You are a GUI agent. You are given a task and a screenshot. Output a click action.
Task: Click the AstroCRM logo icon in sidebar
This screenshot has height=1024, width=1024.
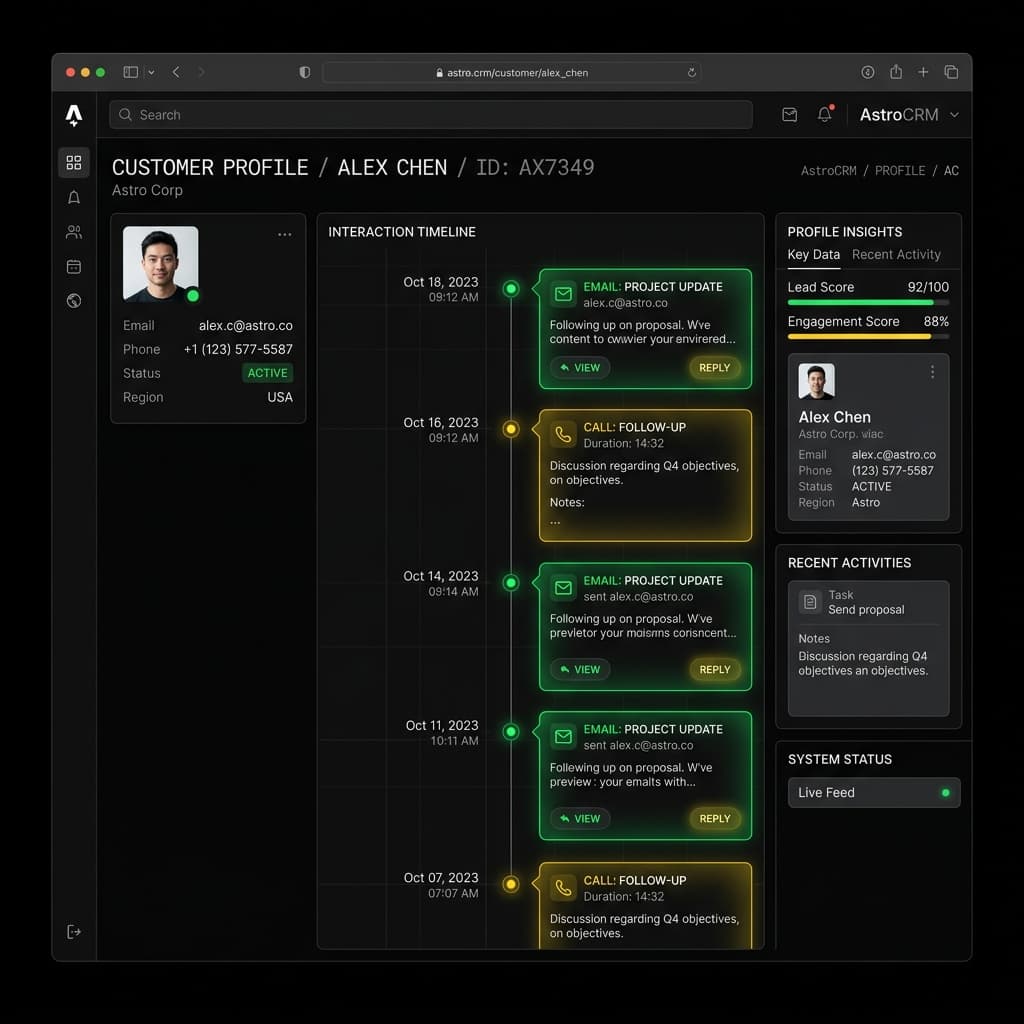(x=74, y=116)
